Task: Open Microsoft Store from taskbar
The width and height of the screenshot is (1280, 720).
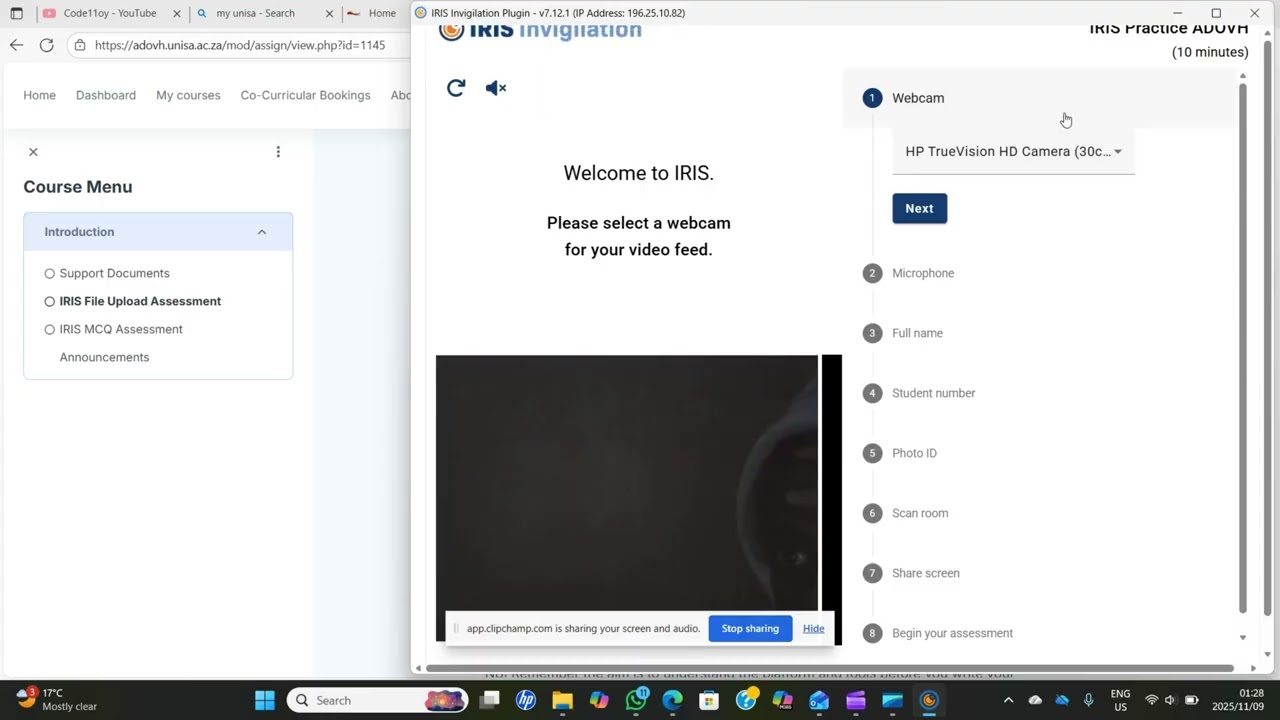Action: 709,700
